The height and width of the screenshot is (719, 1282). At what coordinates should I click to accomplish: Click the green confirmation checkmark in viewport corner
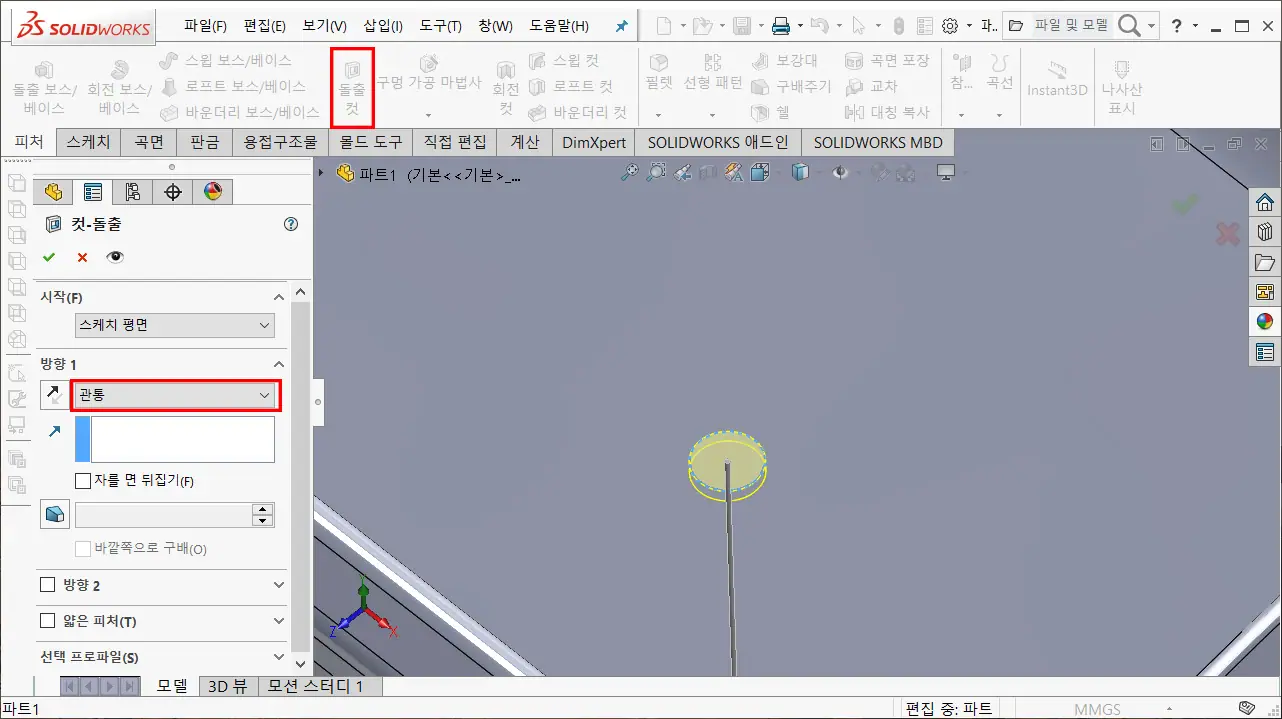click(1186, 204)
